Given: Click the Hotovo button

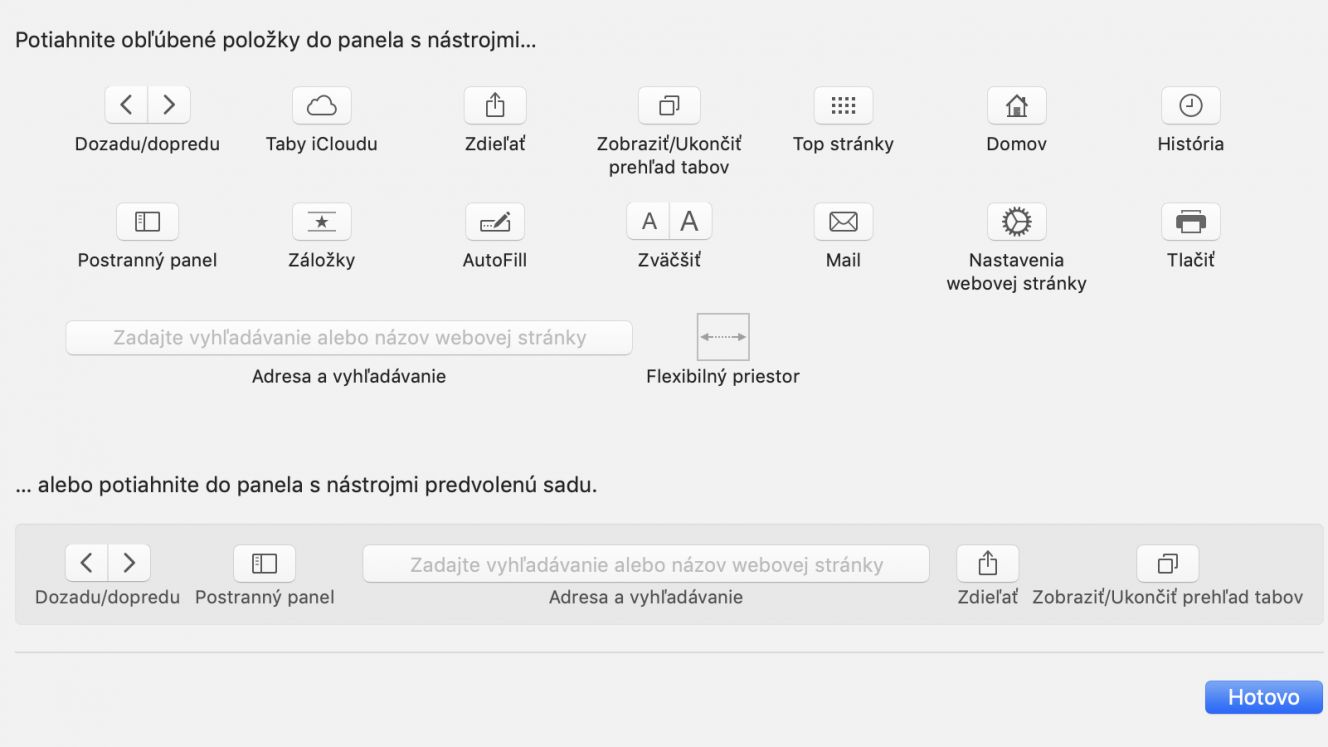Looking at the screenshot, I should [x=1264, y=697].
